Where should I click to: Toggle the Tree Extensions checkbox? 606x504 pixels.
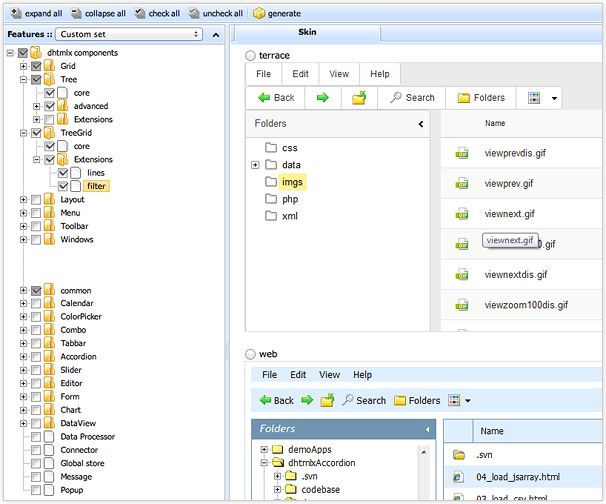click(x=49, y=119)
